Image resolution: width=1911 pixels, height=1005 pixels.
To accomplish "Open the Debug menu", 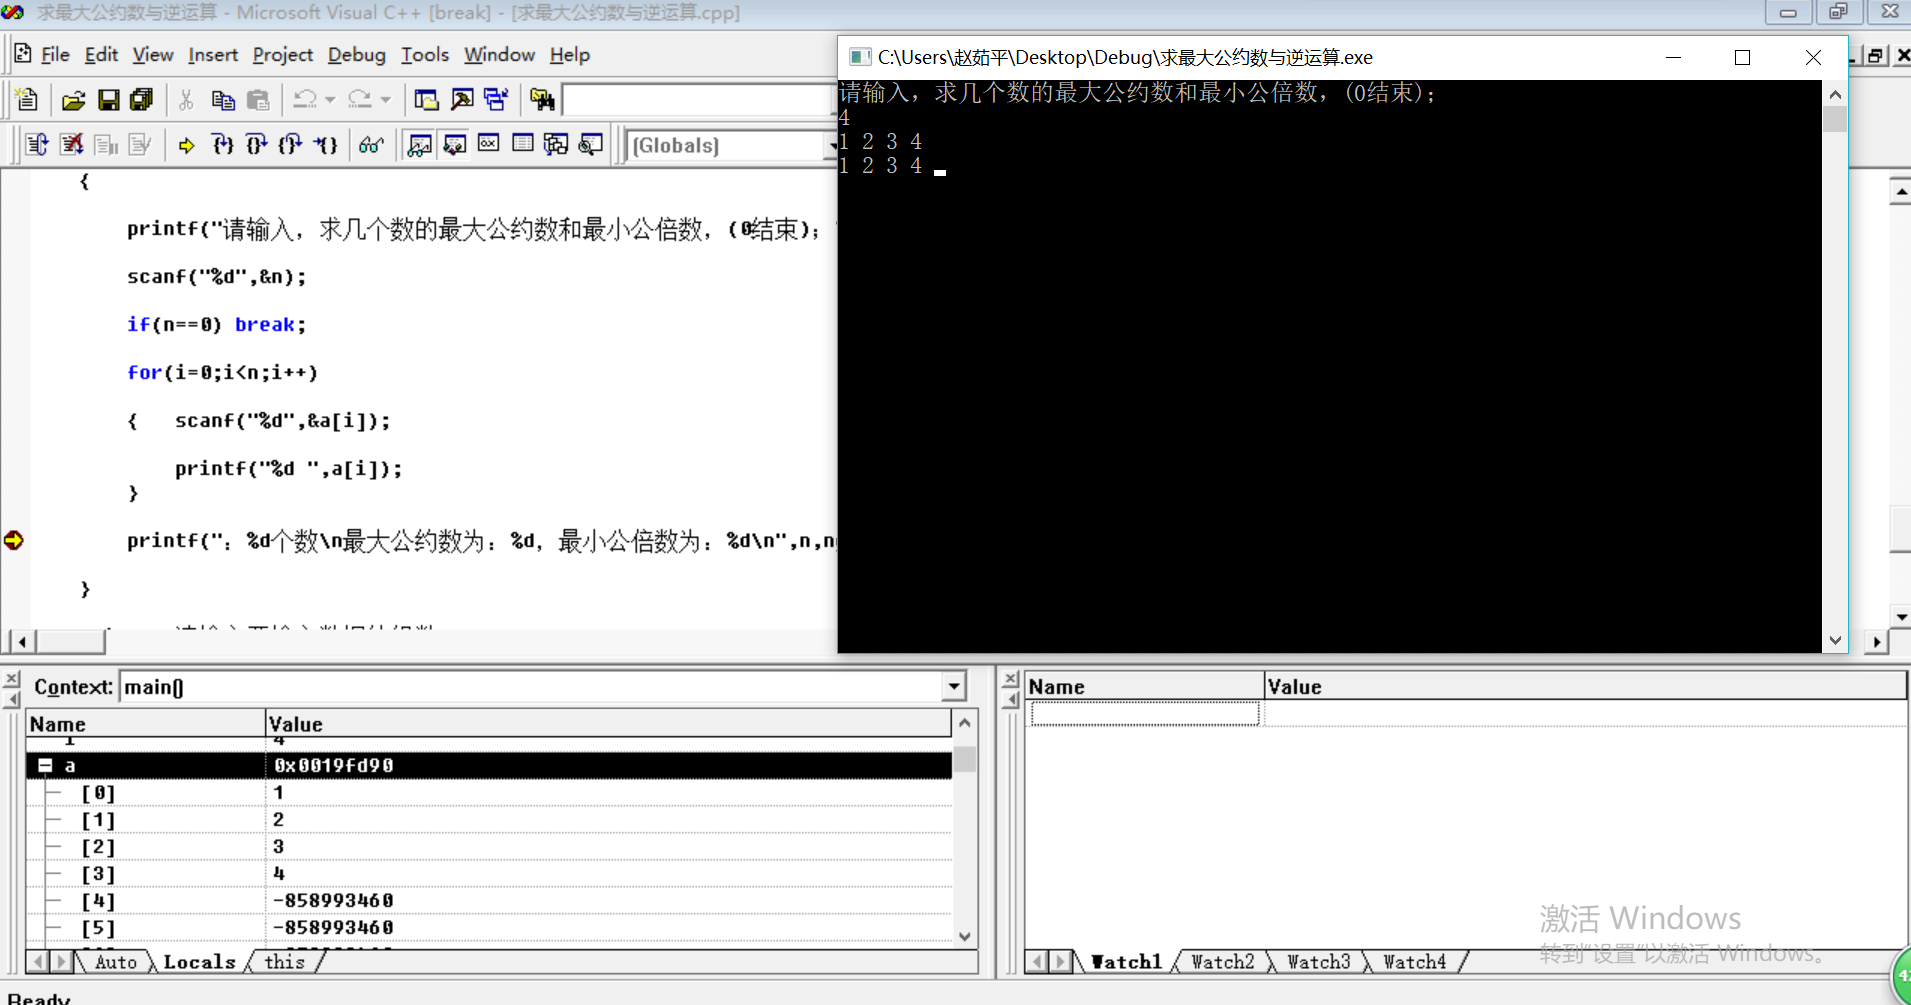I will tap(356, 54).
